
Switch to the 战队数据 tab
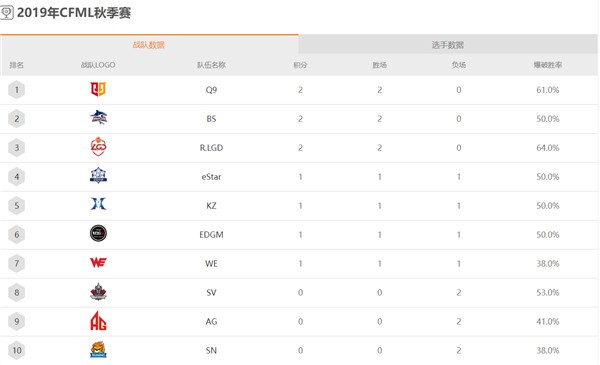[x=149, y=45]
